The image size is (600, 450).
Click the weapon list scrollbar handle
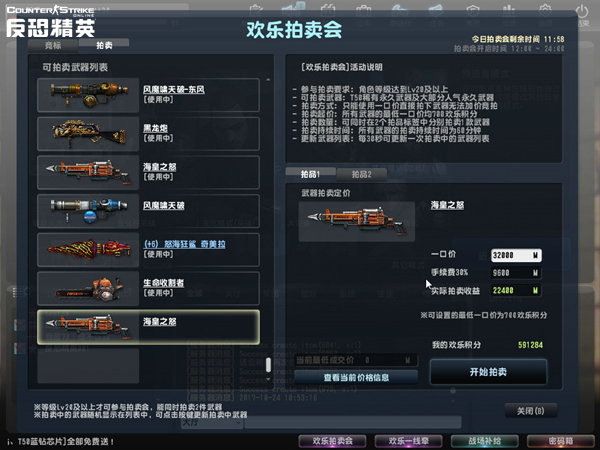pos(268,365)
